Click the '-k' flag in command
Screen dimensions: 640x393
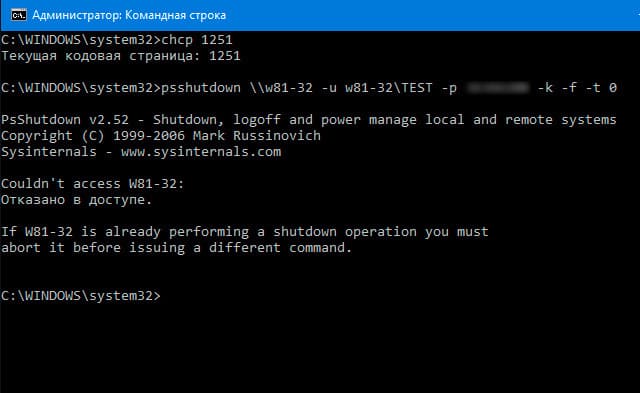(x=545, y=88)
